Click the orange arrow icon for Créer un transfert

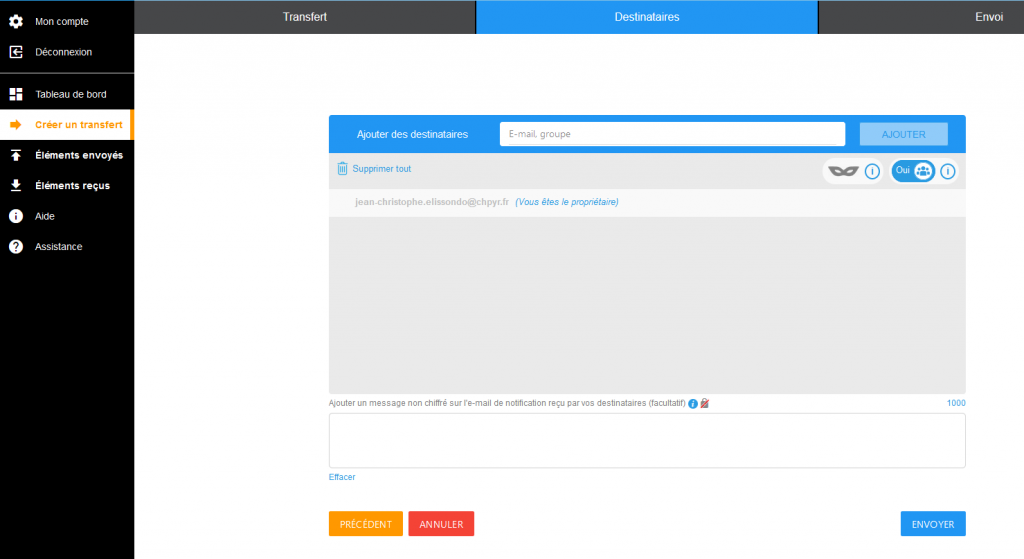[16, 125]
